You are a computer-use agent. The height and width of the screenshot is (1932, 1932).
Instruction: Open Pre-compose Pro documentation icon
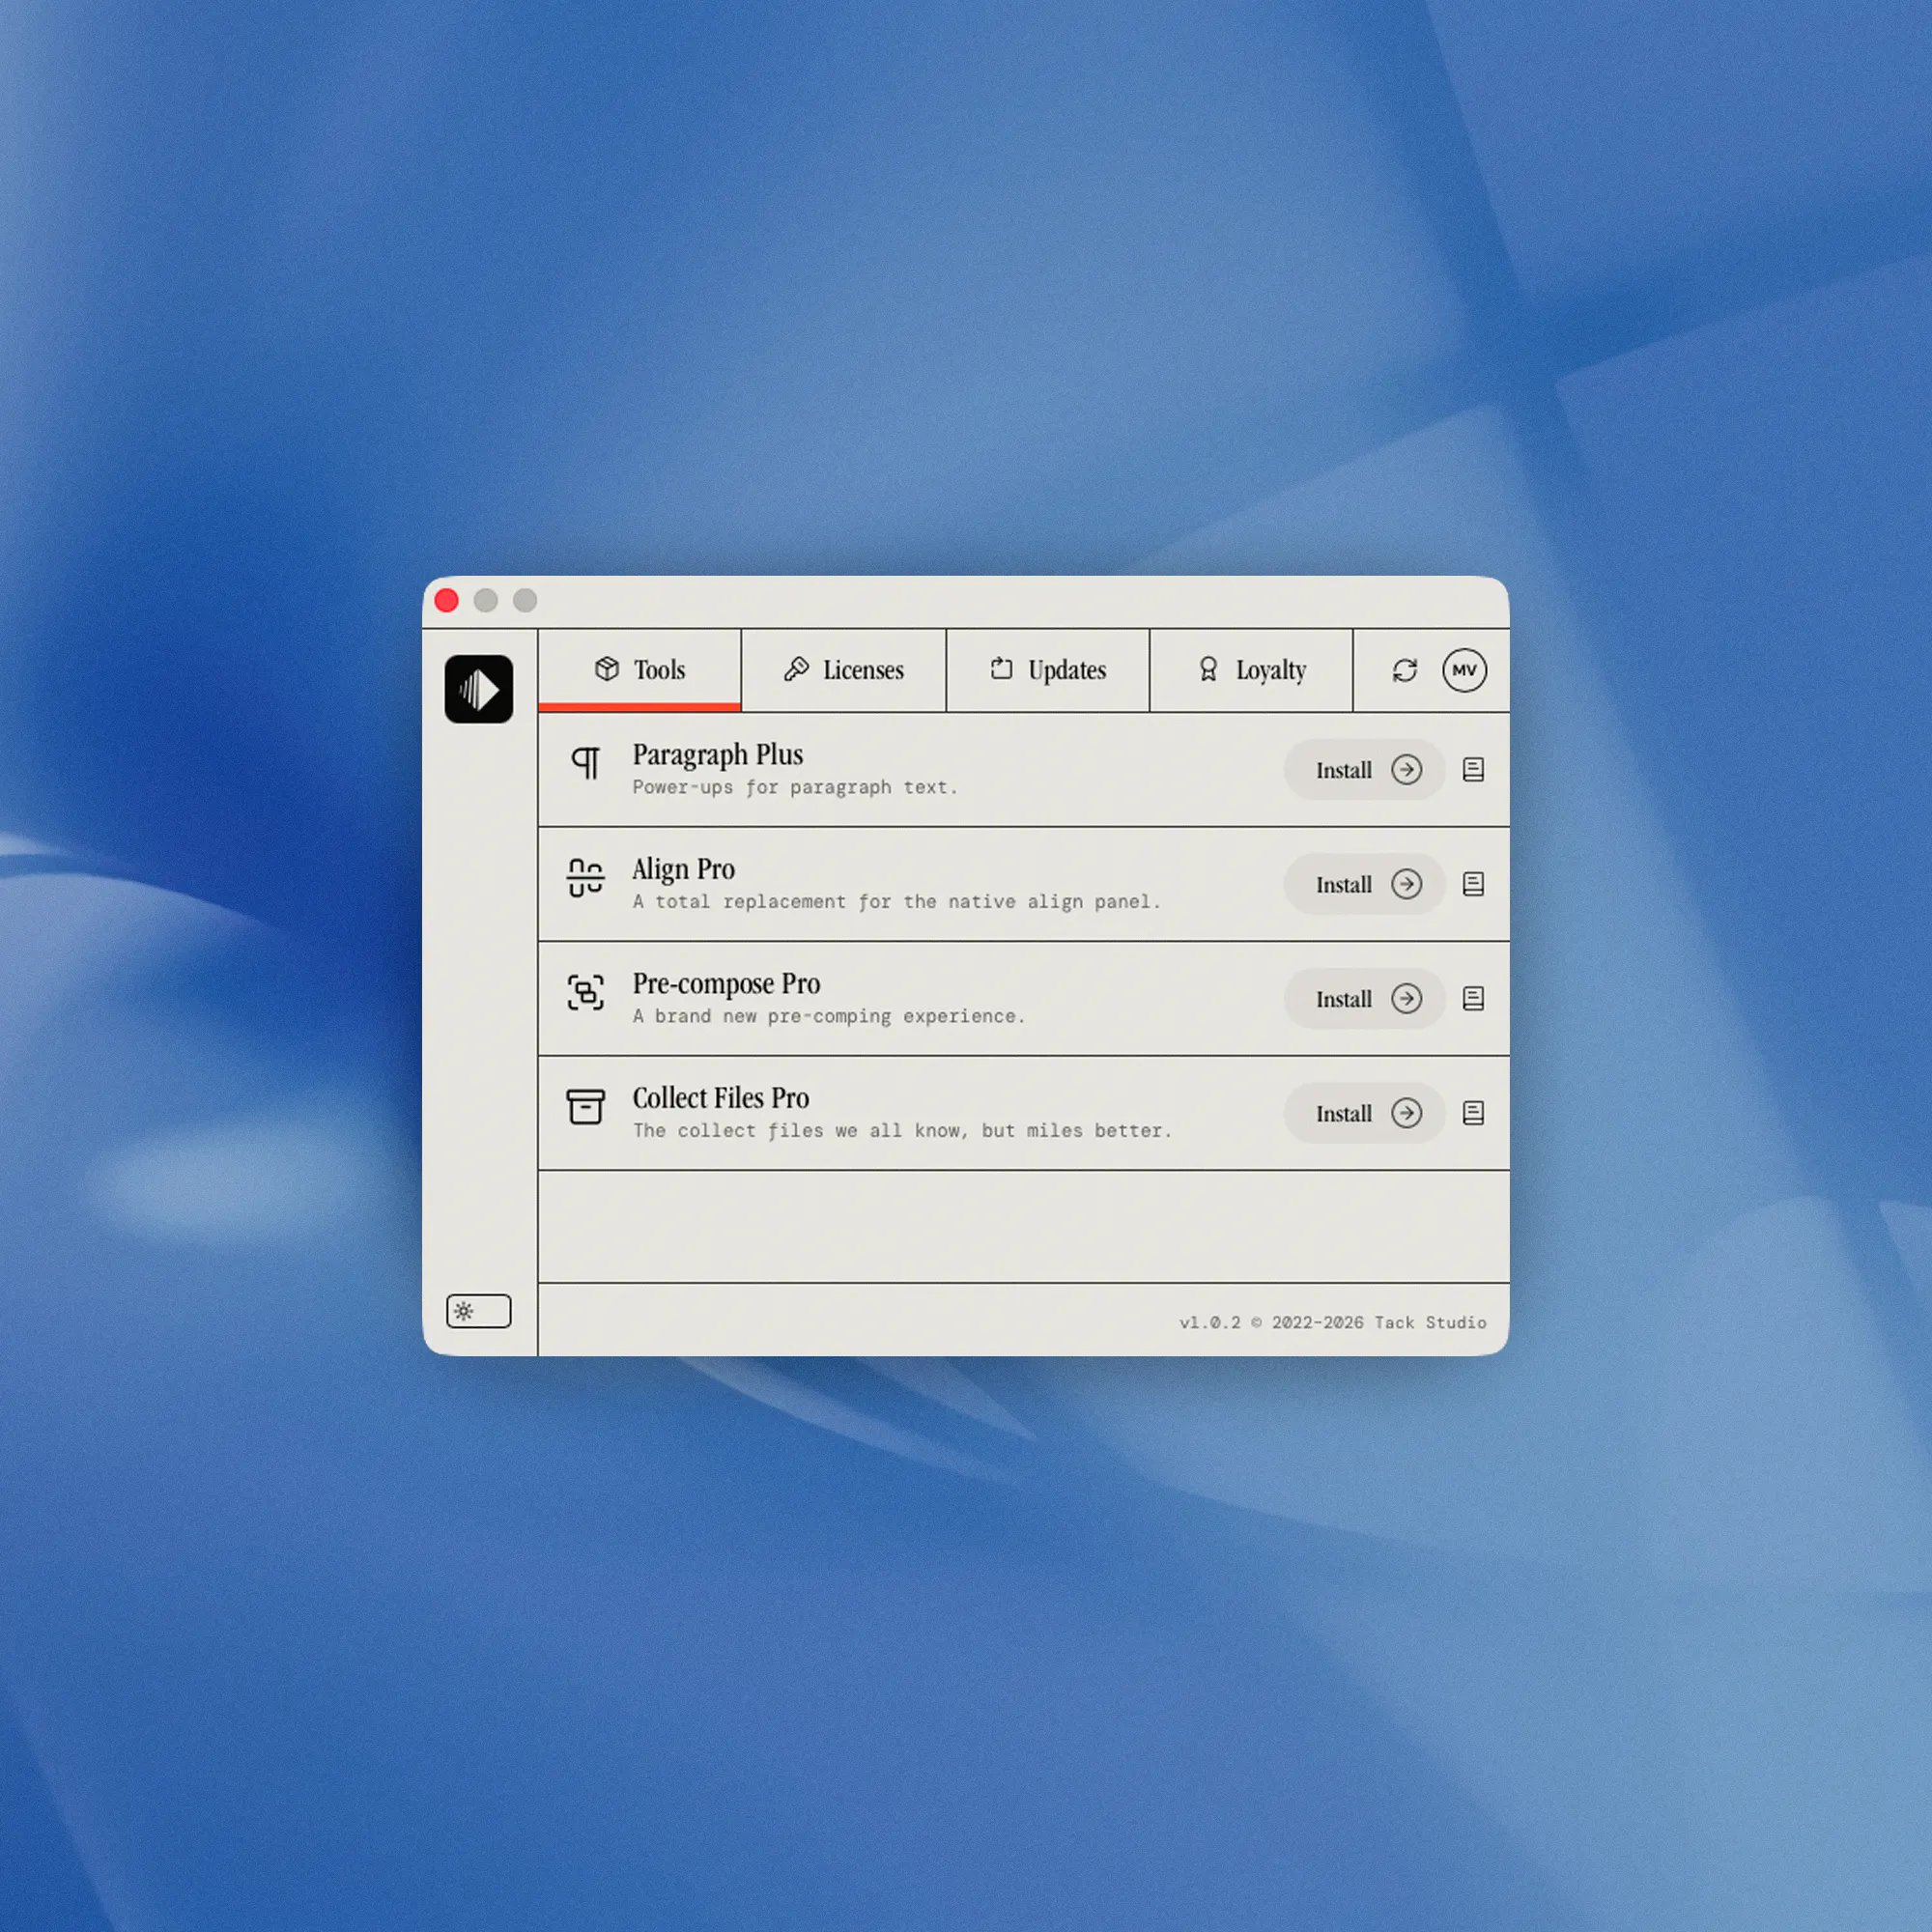(1473, 999)
